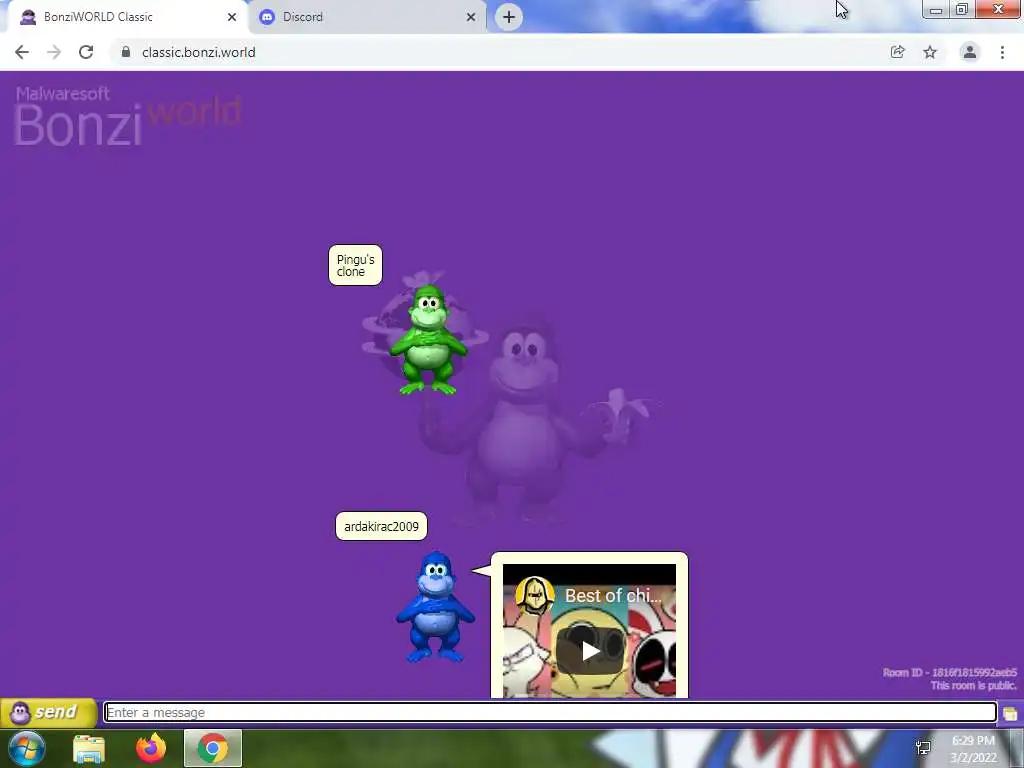
Task: Close the BonziWORLD Classic tab
Action: pos(232,17)
